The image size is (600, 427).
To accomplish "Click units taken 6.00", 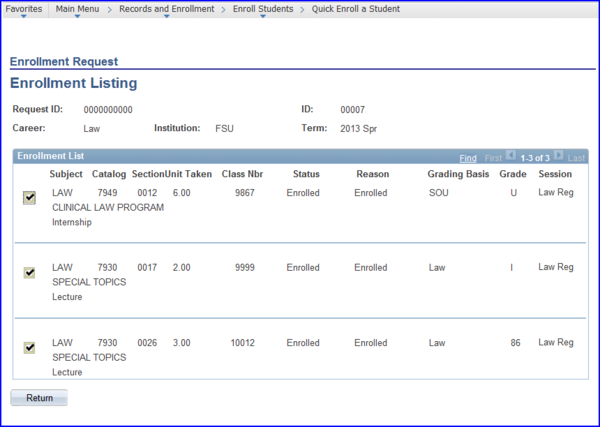I will (181, 193).
